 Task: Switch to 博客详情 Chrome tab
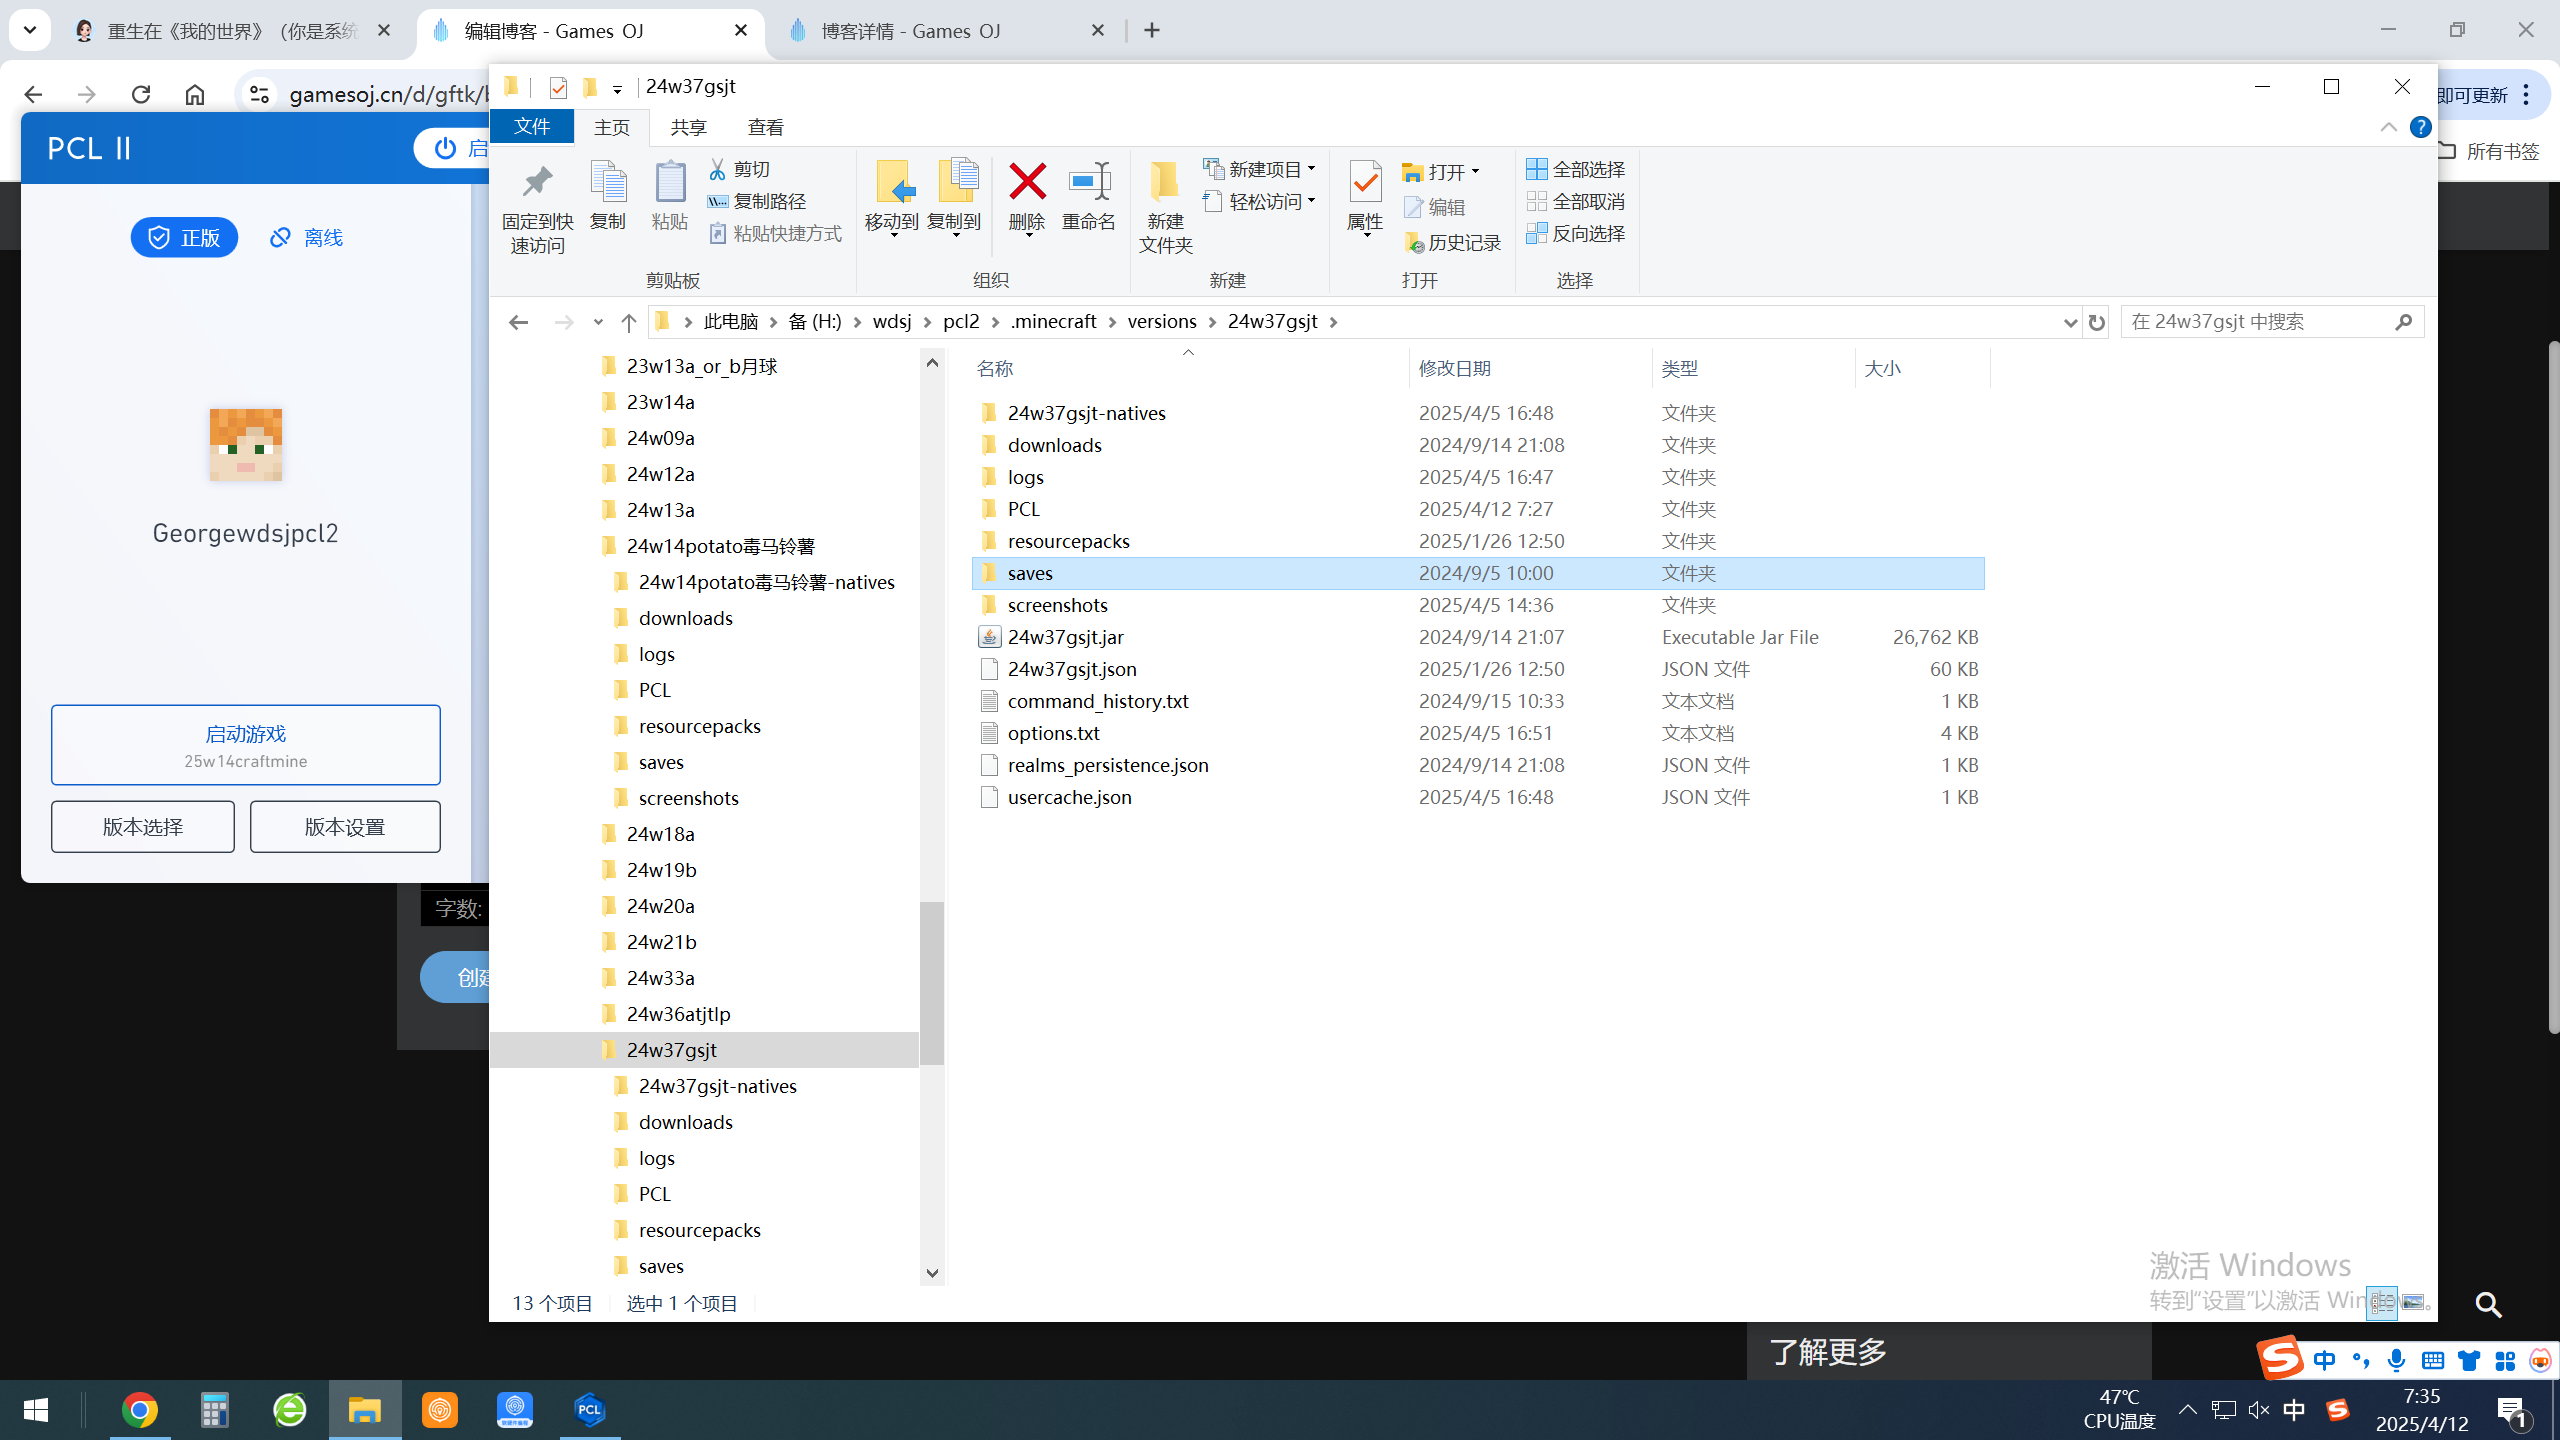click(945, 31)
